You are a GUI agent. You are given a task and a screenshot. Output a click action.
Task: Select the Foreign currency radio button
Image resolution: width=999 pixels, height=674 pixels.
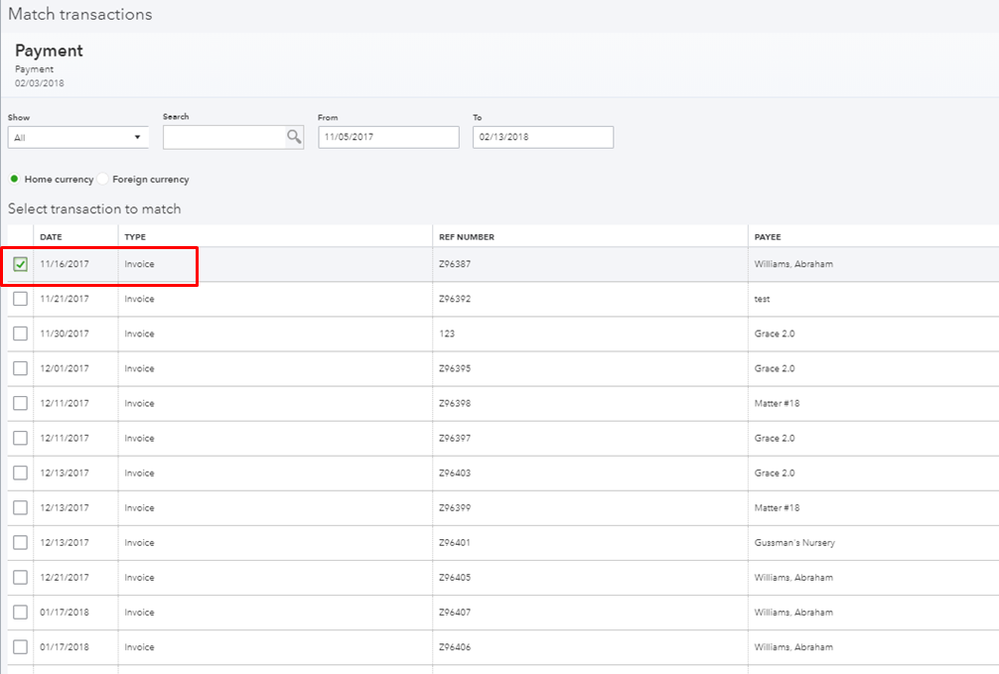[103, 179]
